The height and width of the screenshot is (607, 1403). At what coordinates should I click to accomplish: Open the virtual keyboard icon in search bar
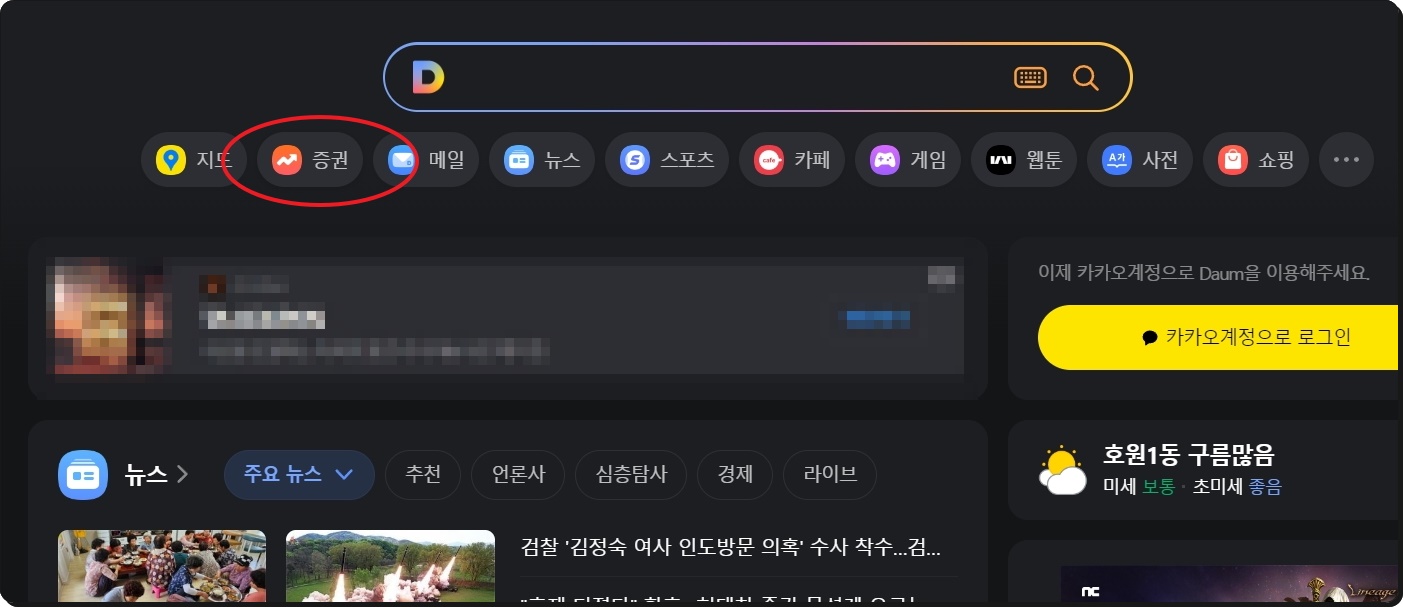click(x=1030, y=77)
